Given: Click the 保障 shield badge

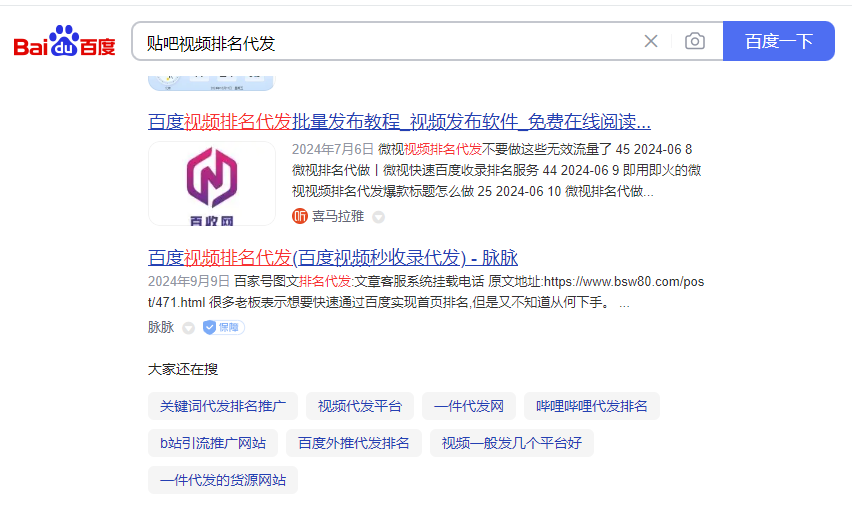Looking at the screenshot, I should (x=223, y=327).
